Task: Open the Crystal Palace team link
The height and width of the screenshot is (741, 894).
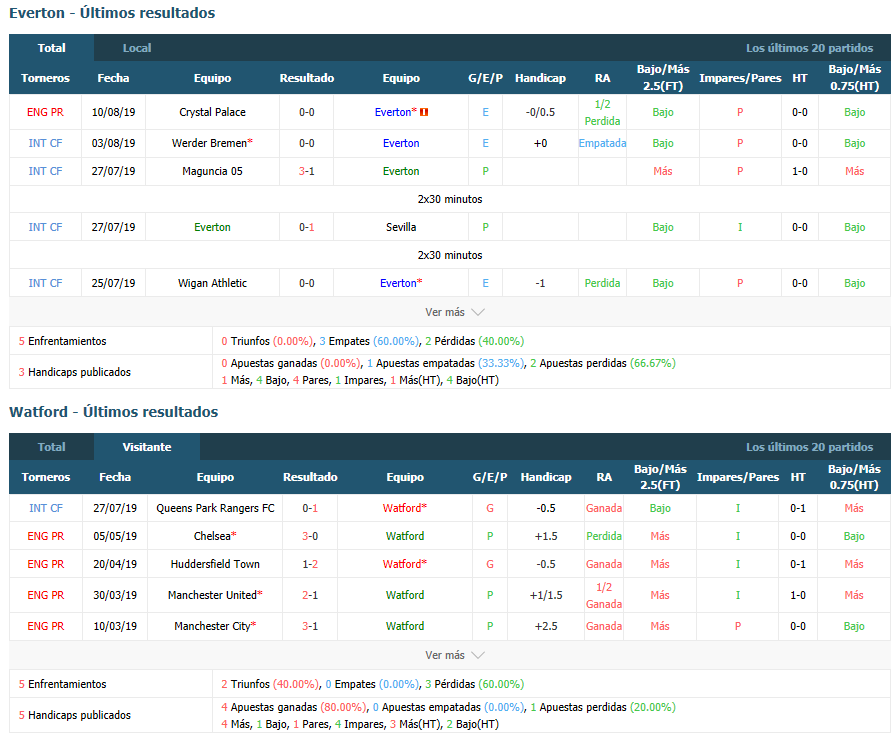Action: (212, 112)
